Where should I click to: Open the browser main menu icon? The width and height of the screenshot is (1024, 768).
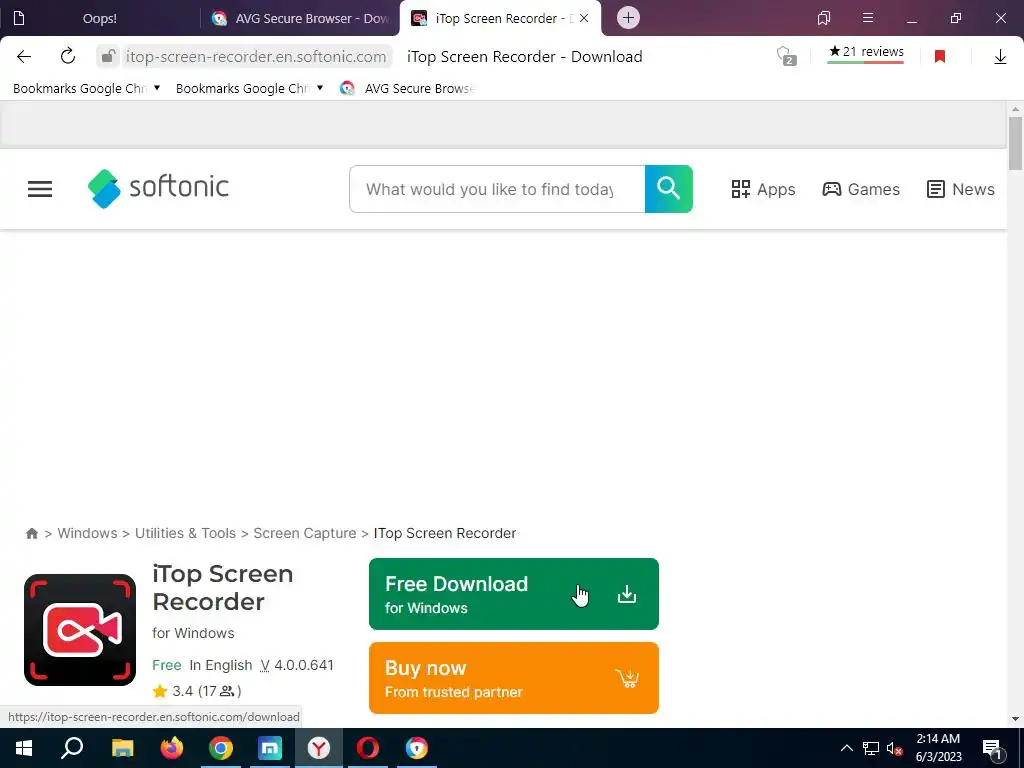pyautogui.click(x=868, y=18)
